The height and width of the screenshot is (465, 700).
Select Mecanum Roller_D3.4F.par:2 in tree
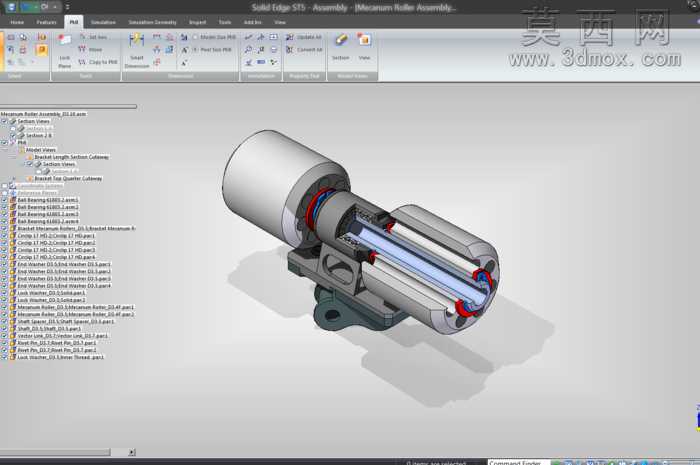pos(75,314)
